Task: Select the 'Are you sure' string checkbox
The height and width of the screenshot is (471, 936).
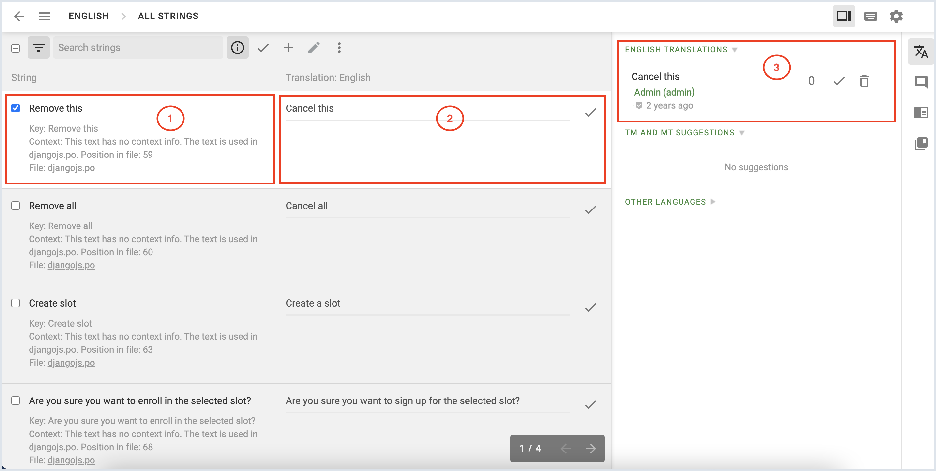Action: click(15, 400)
